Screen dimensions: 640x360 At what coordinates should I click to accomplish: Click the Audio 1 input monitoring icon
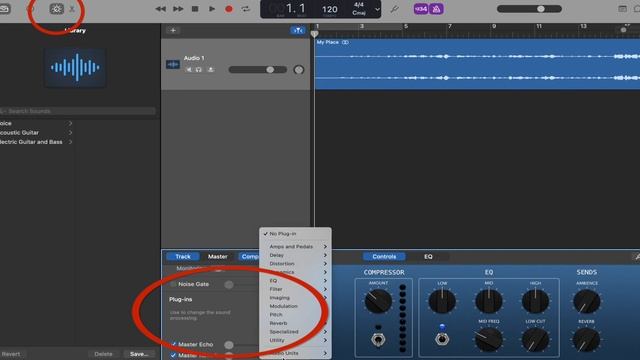tap(211, 70)
